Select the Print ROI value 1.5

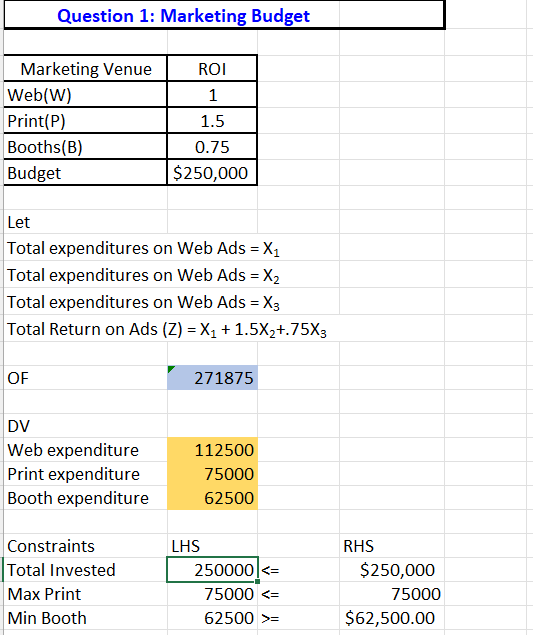click(x=212, y=121)
